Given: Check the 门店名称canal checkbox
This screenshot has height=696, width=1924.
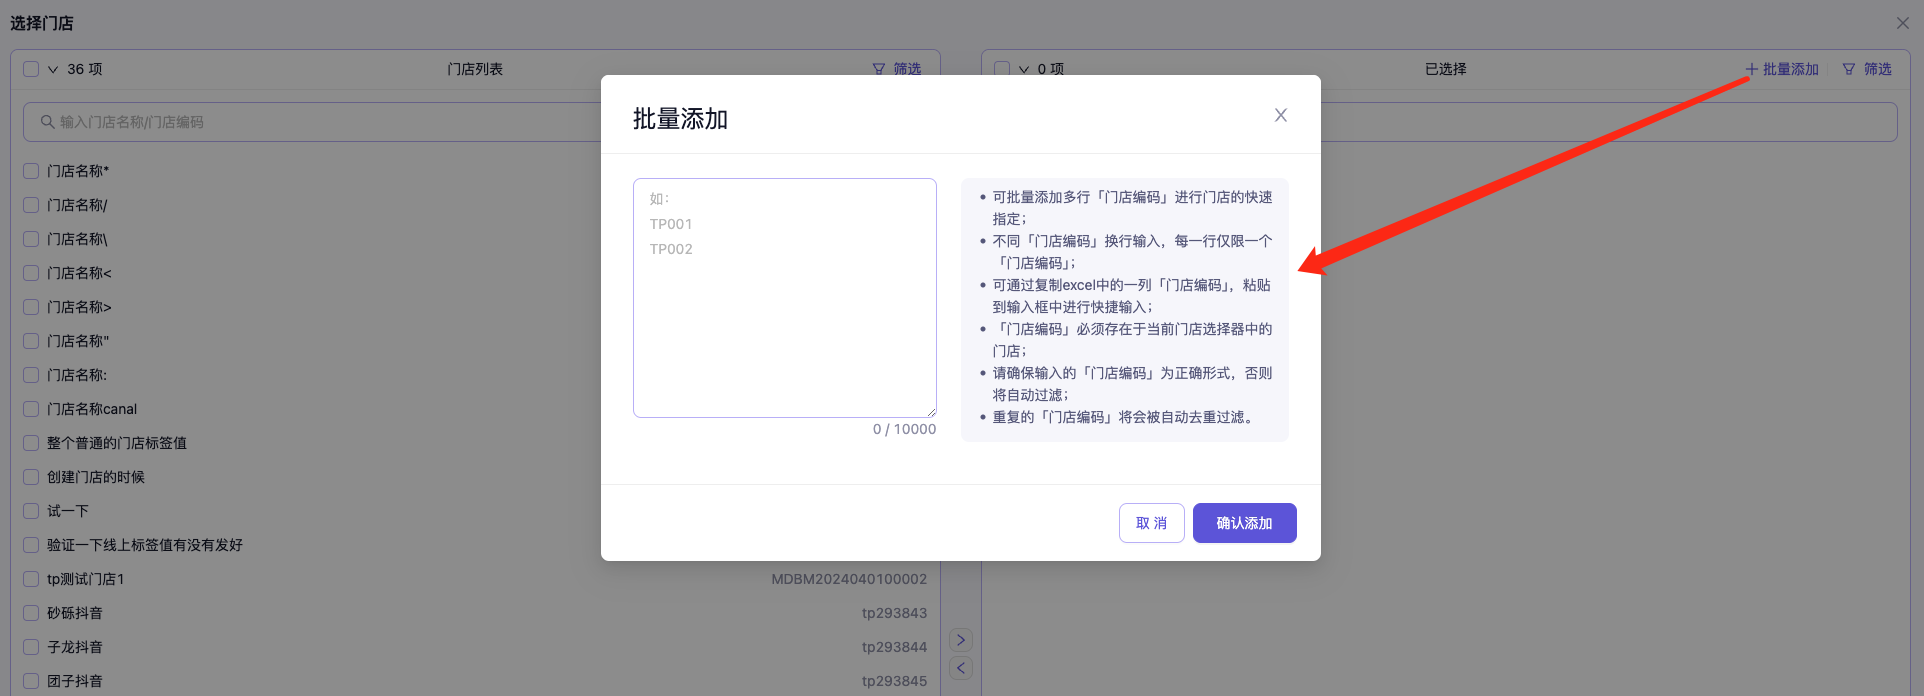Looking at the screenshot, I should (31, 409).
